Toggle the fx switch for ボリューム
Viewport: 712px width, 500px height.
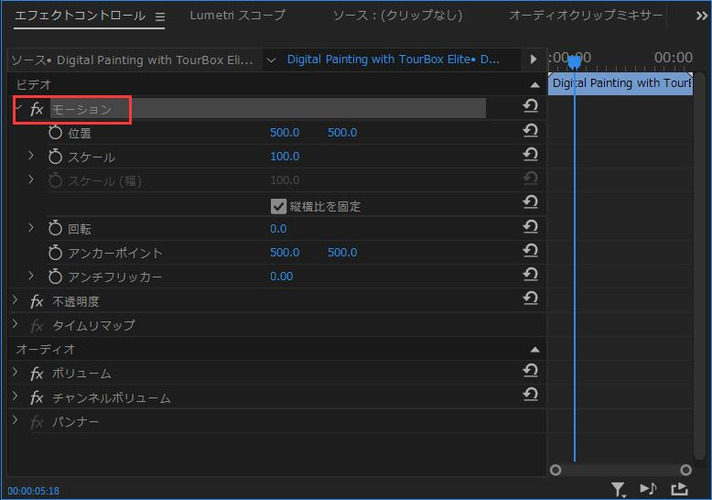(x=37, y=373)
